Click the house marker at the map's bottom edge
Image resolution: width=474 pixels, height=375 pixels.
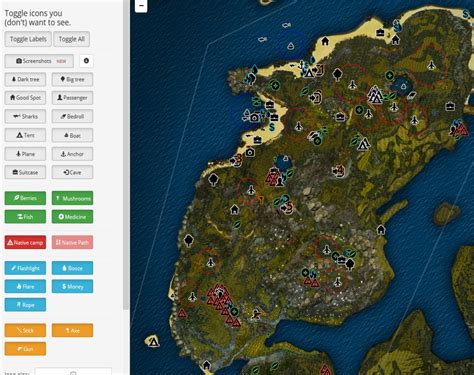pyautogui.click(x=207, y=365)
